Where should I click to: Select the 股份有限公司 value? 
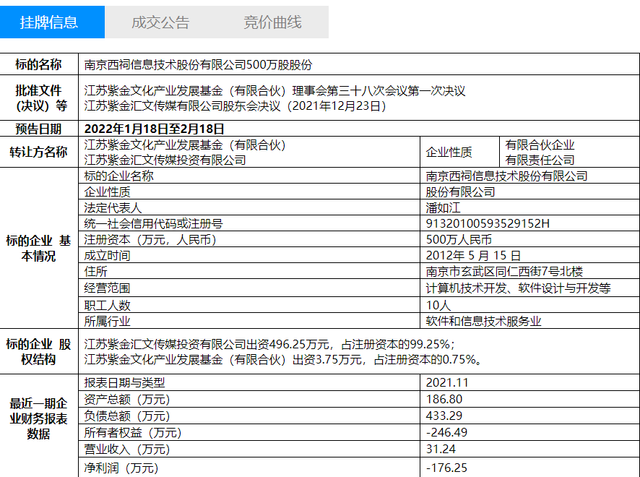[x=460, y=192]
